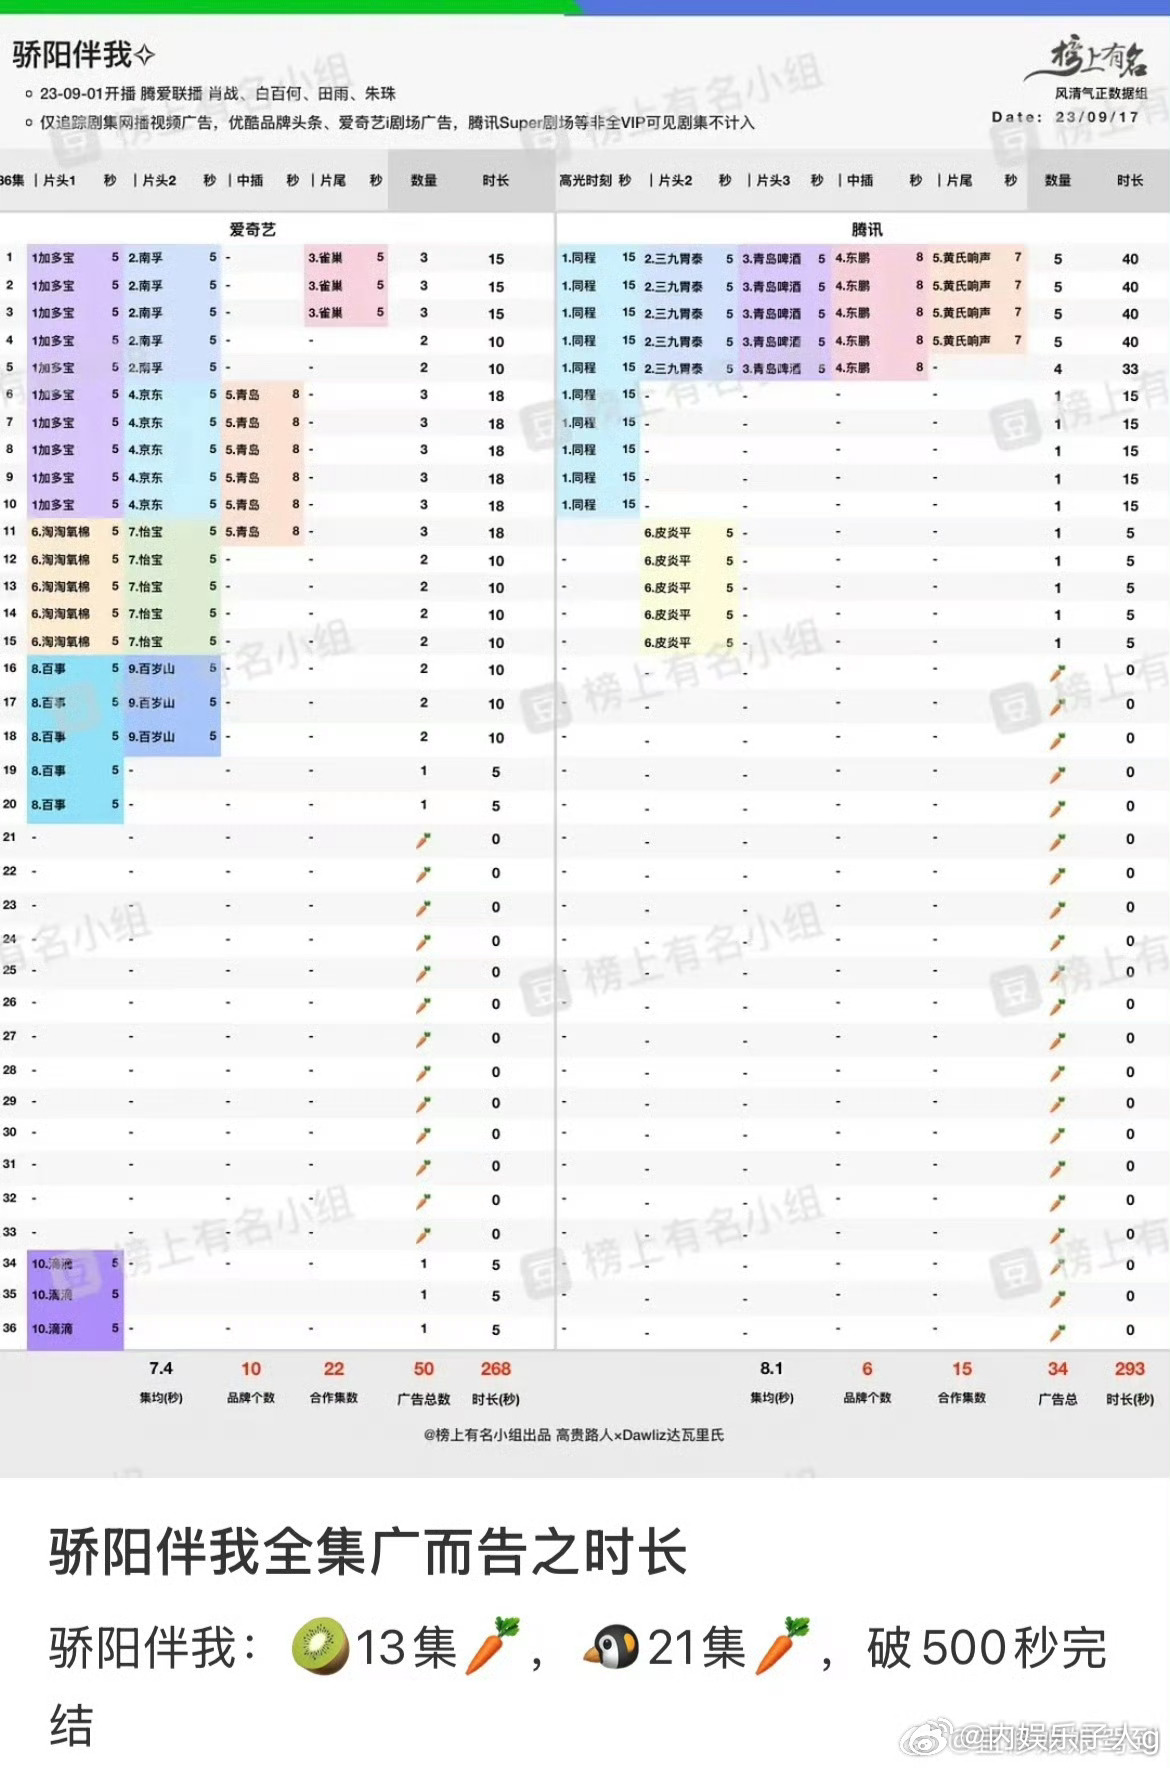The width and height of the screenshot is (1170, 1768).
Task: Click the 风清气正数据组 label
Action: point(1101,93)
